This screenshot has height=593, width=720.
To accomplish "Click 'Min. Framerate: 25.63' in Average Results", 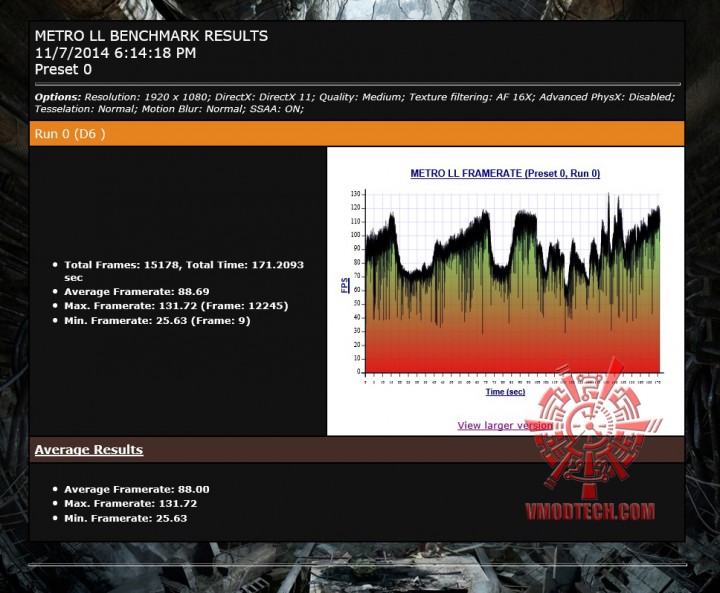I will tap(125, 519).
